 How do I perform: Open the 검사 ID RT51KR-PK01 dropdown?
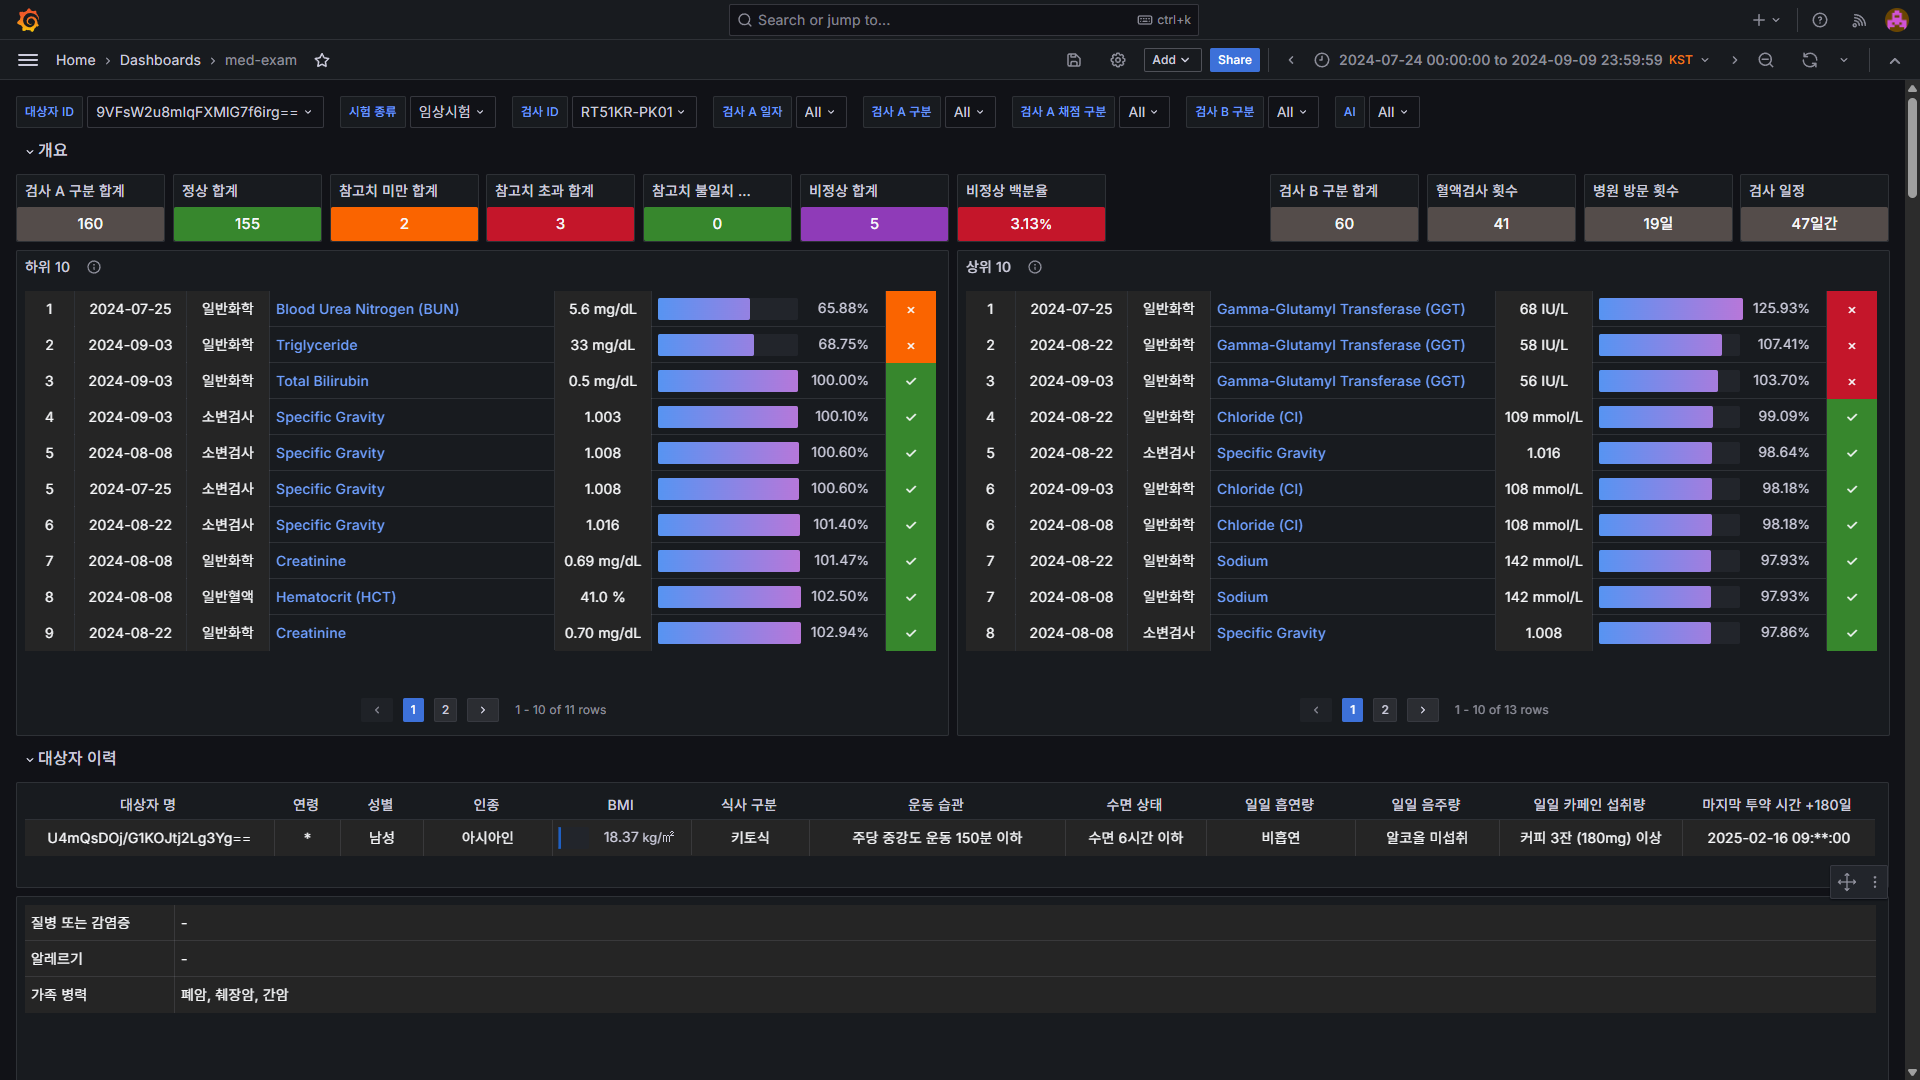[x=632, y=112]
